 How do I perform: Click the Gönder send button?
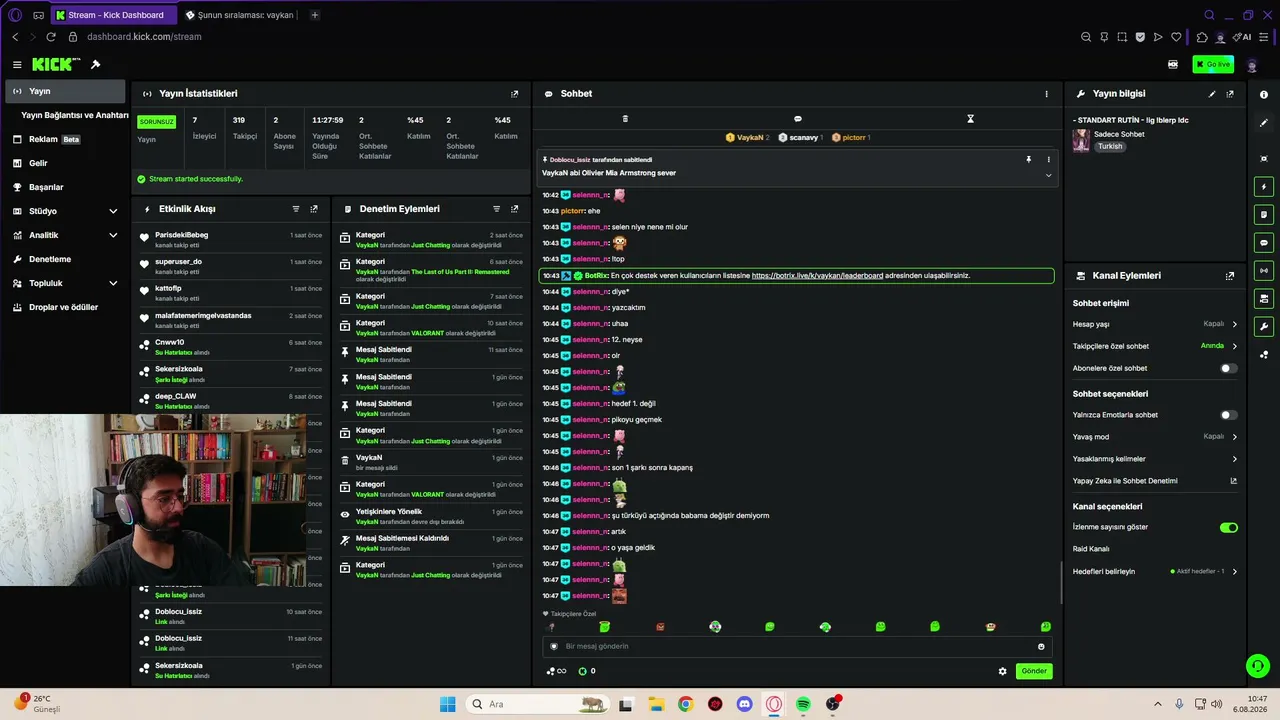pyautogui.click(x=1034, y=671)
